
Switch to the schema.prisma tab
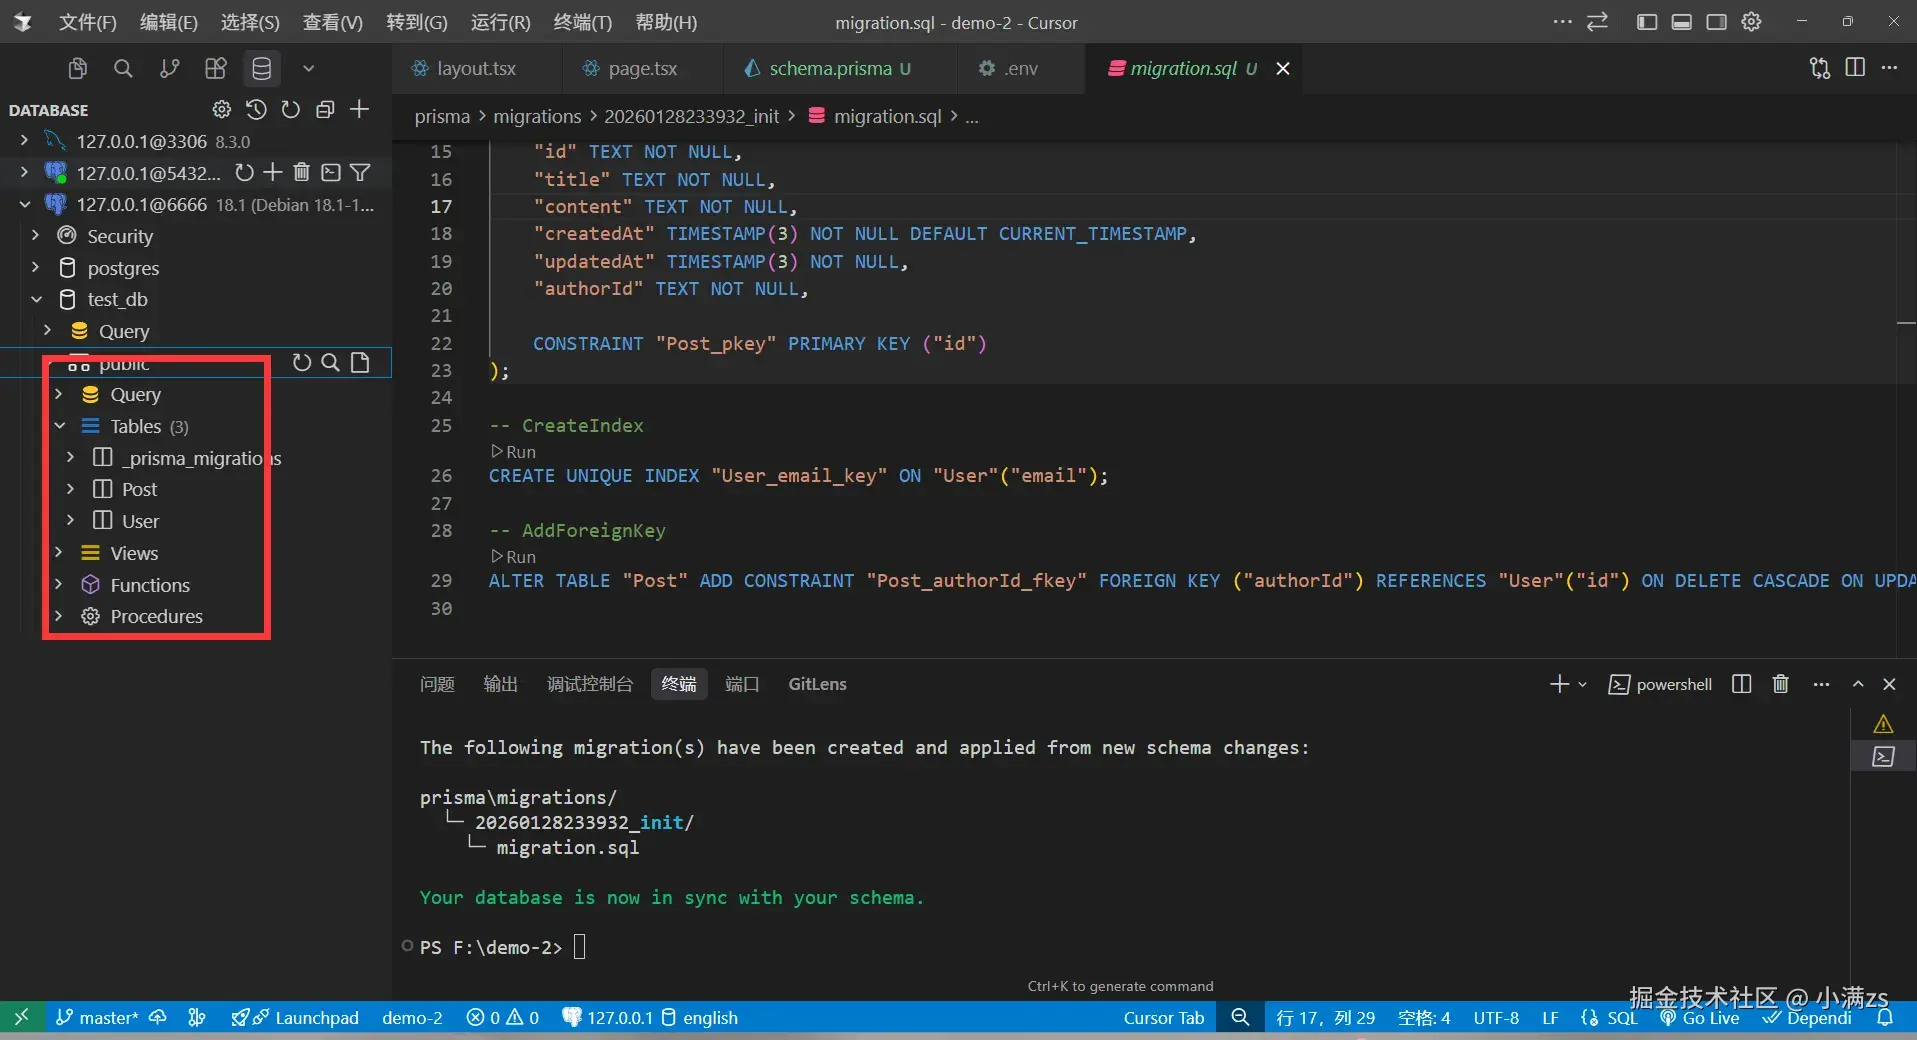click(x=829, y=68)
